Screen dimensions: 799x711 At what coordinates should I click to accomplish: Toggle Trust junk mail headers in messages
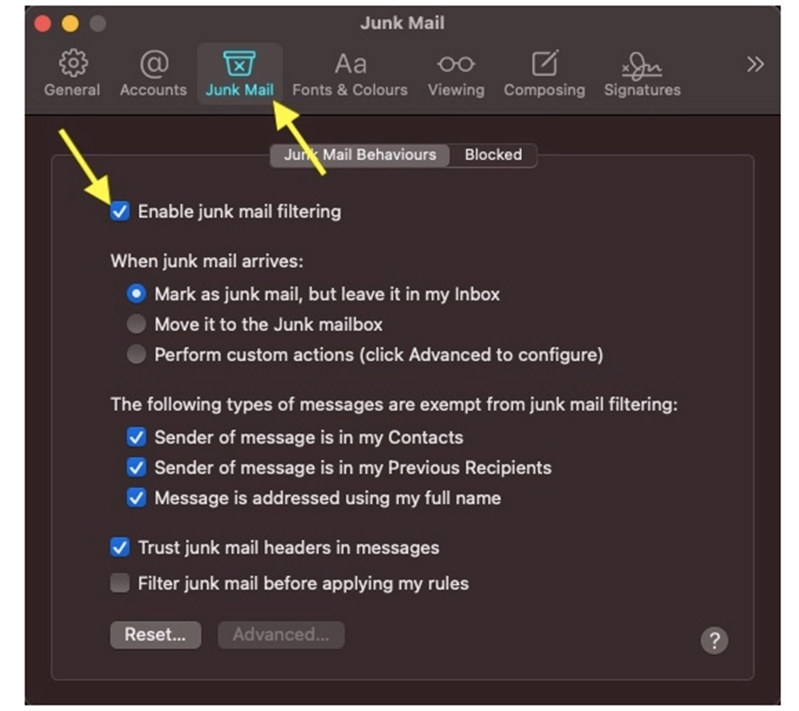(120, 547)
